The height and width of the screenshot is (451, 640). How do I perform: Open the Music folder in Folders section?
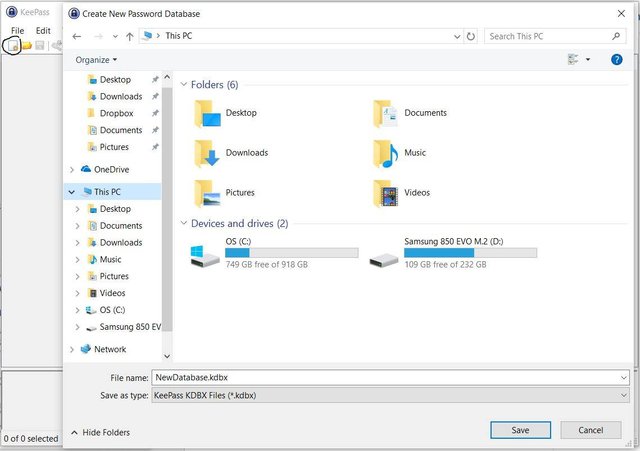click(x=400, y=153)
